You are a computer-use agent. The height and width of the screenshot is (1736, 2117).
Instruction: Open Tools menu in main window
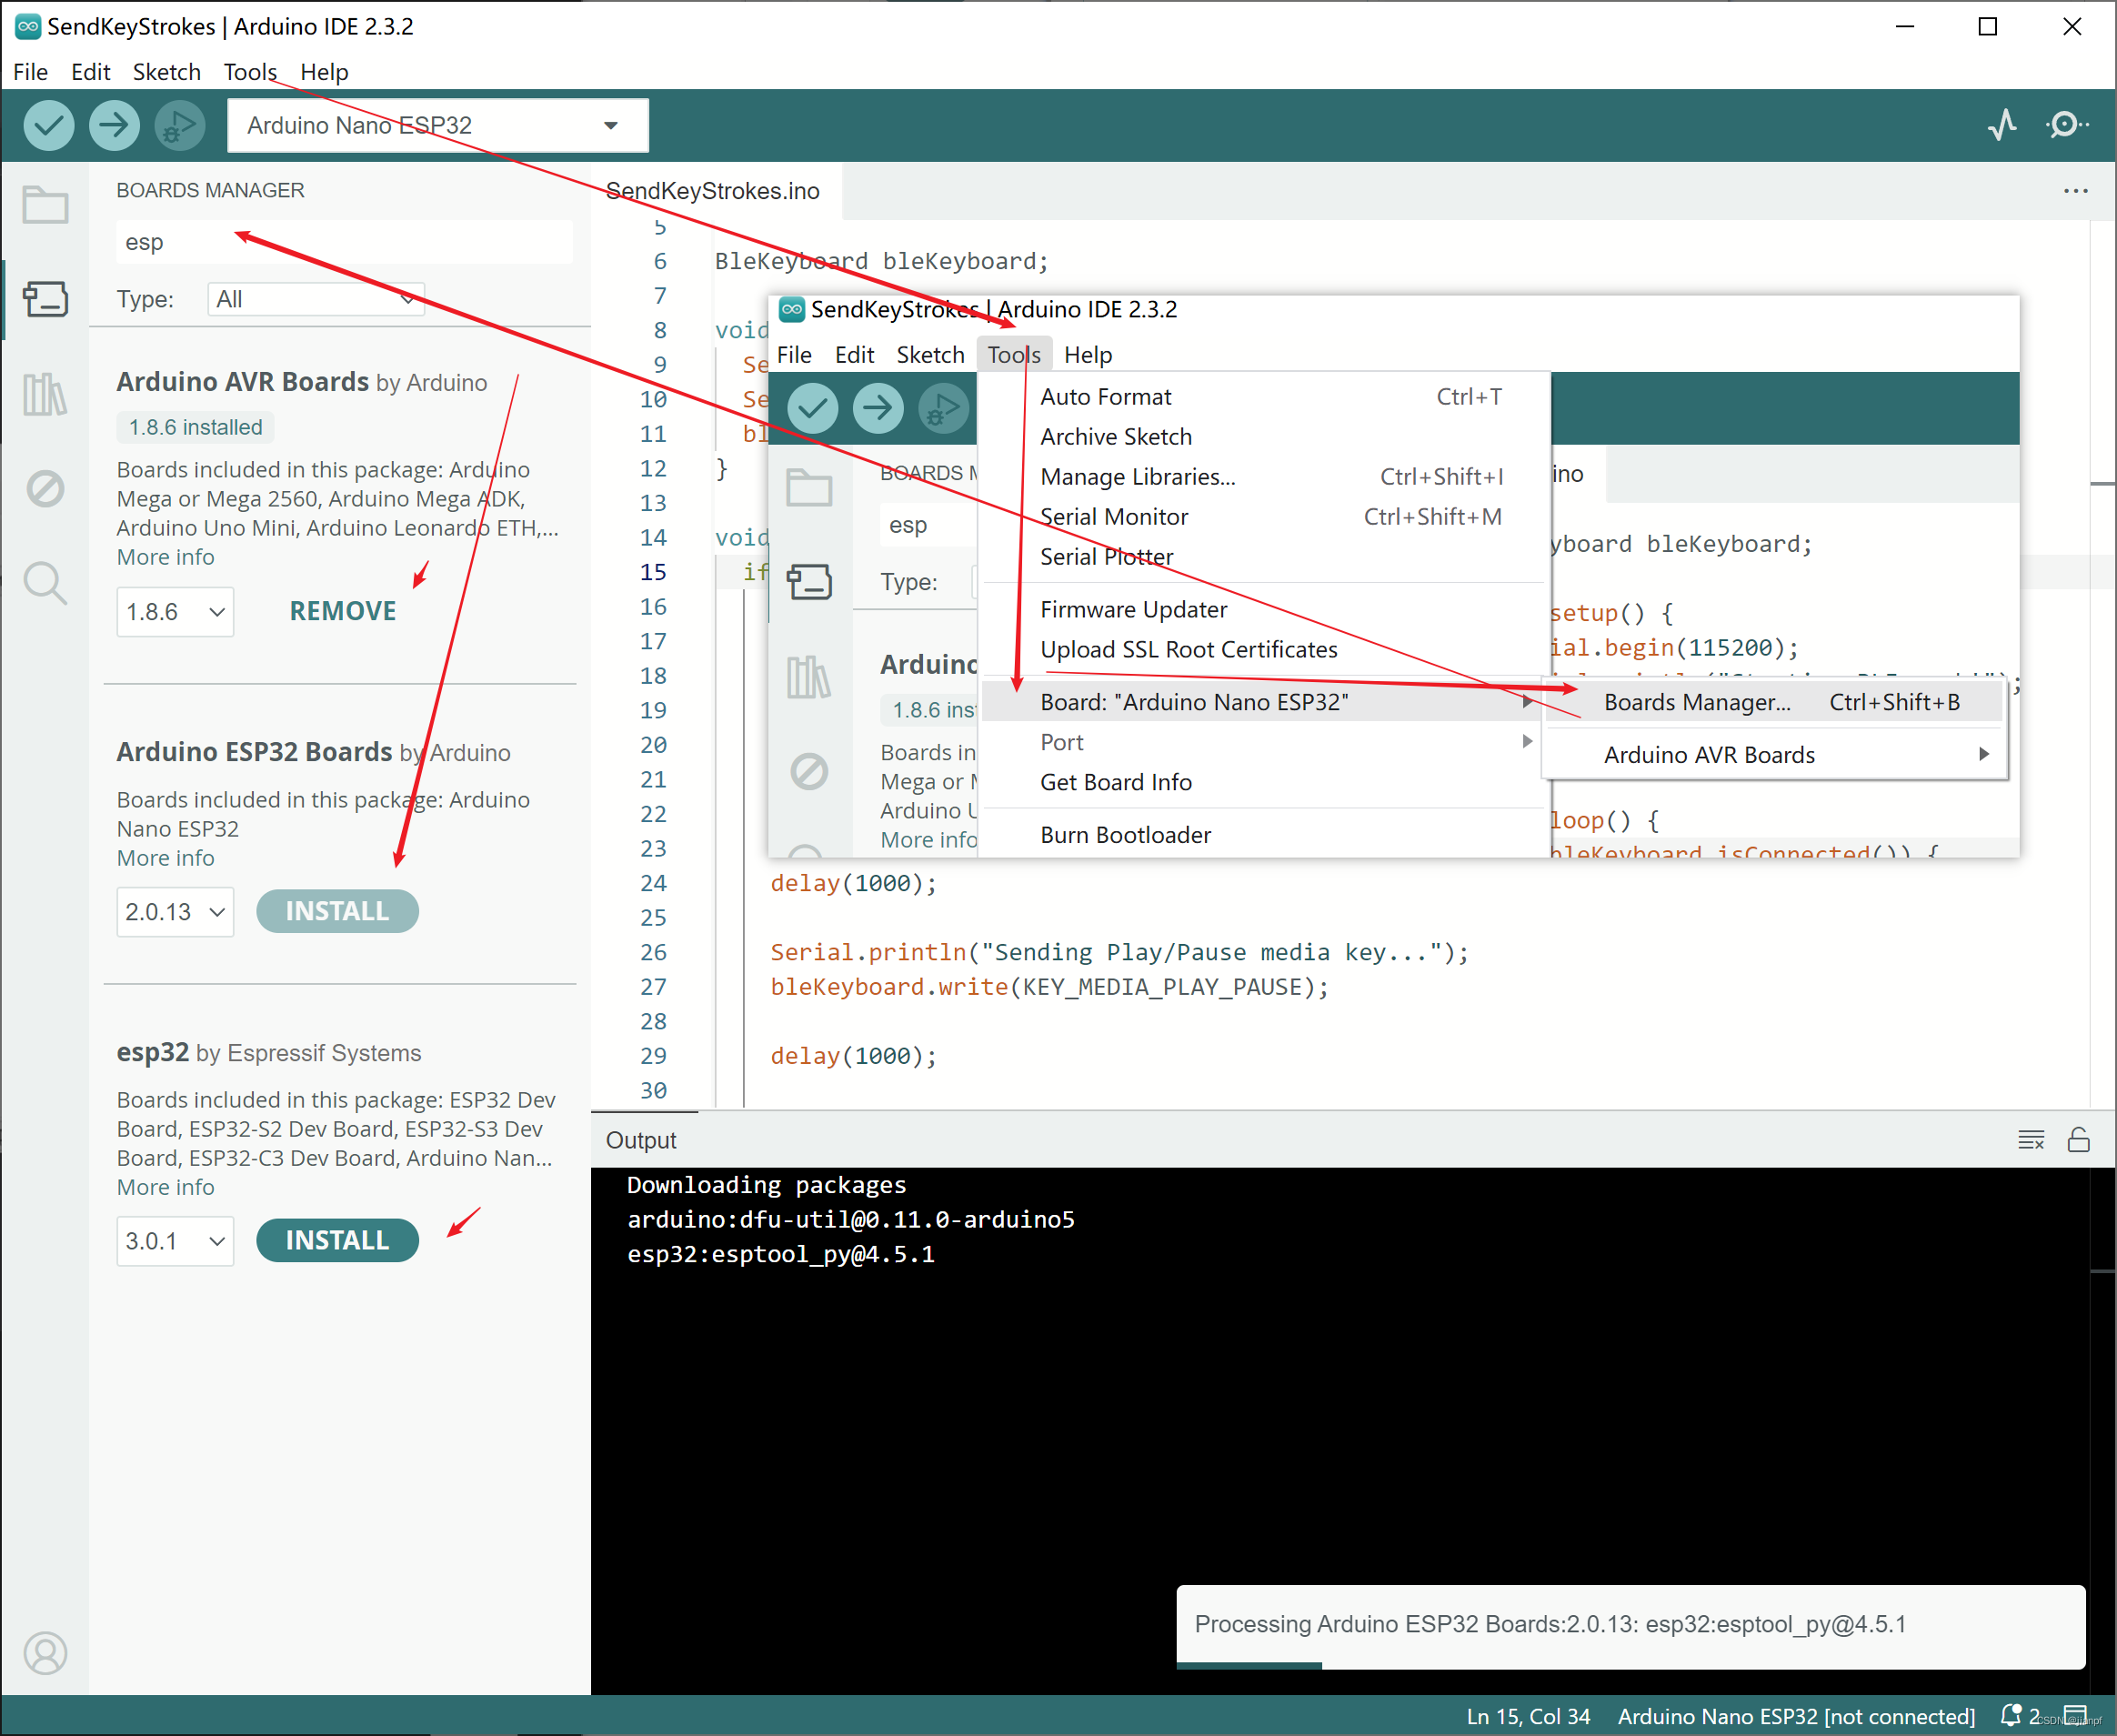(x=250, y=72)
